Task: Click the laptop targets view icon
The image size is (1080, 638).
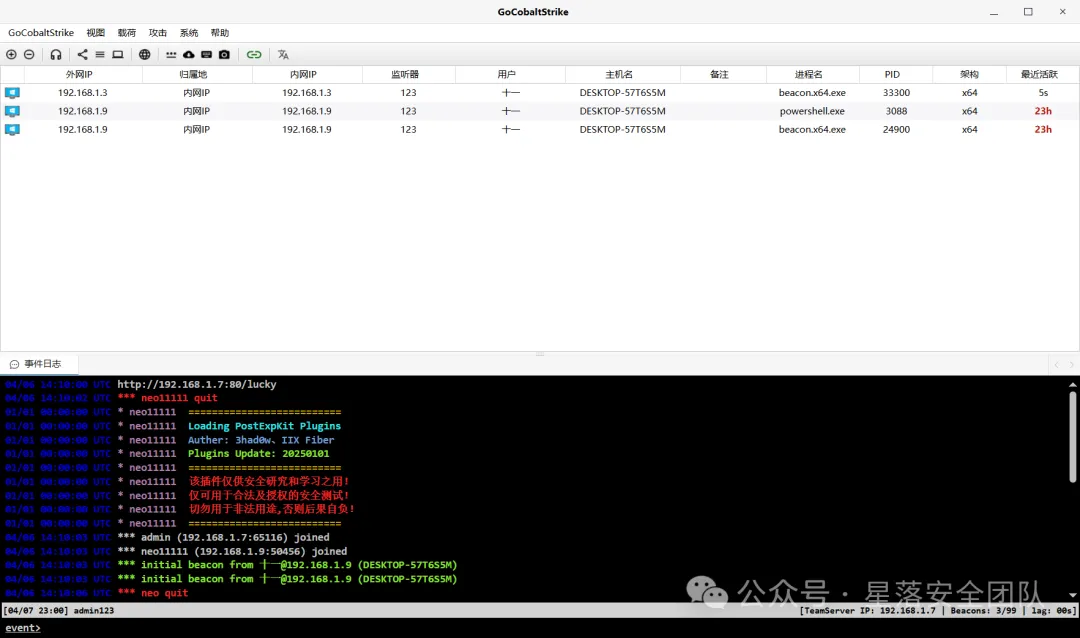Action: (118, 54)
